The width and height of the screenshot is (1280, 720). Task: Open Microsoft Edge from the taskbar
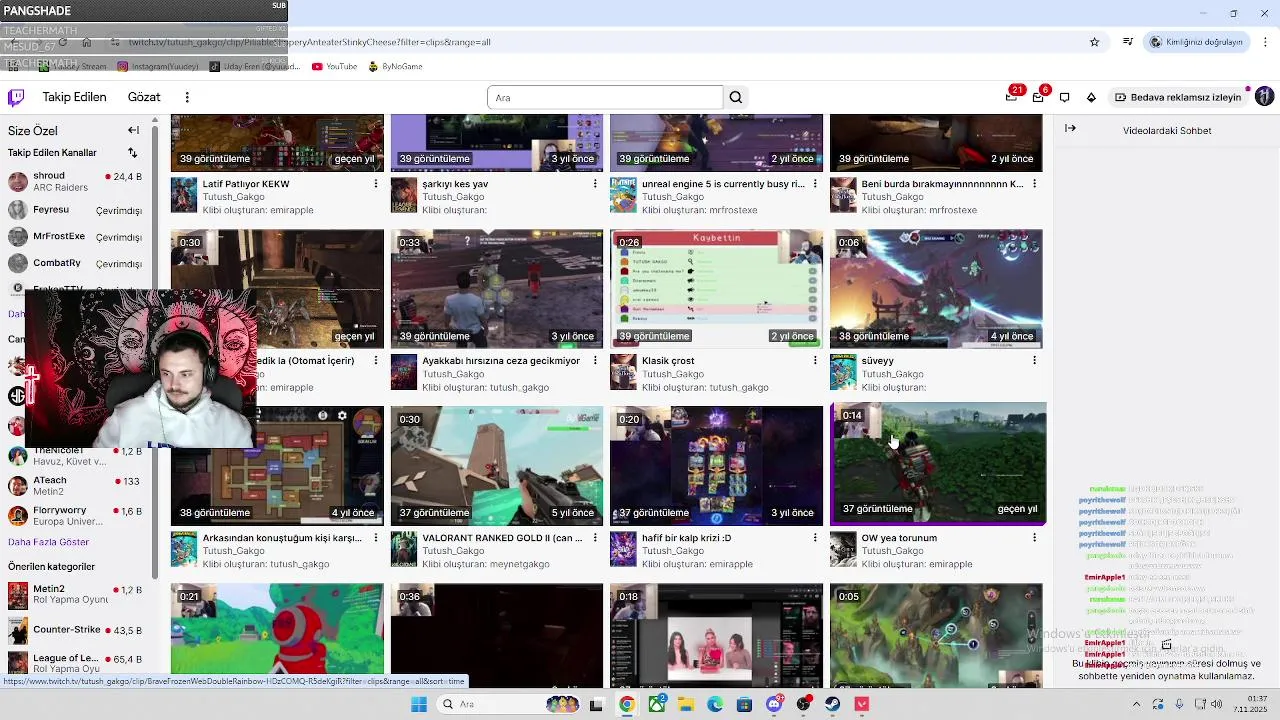tap(715, 704)
